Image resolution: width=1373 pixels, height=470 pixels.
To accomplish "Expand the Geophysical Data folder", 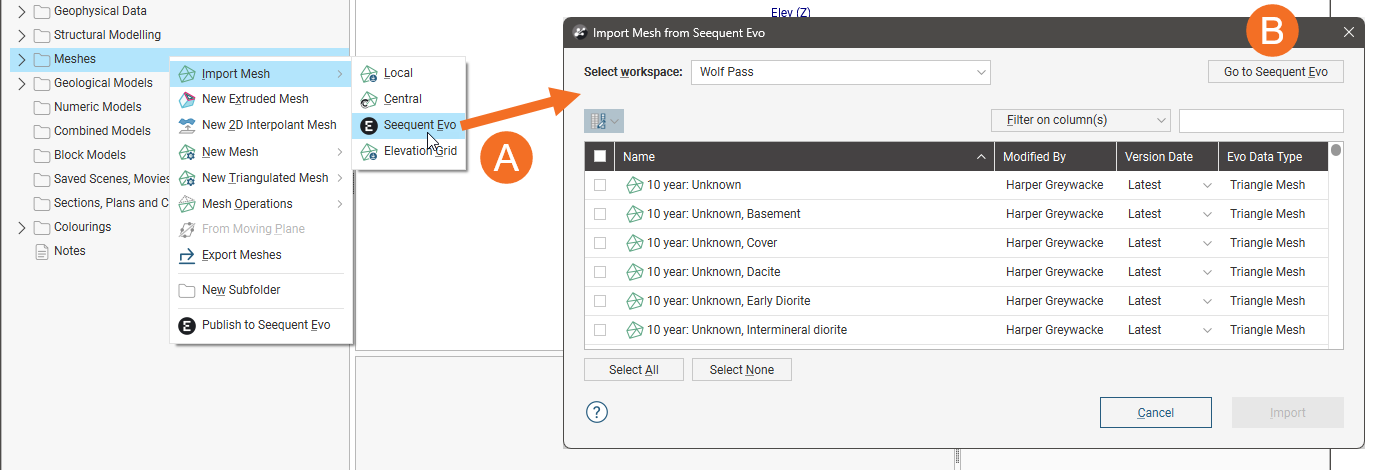I will point(21,11).
